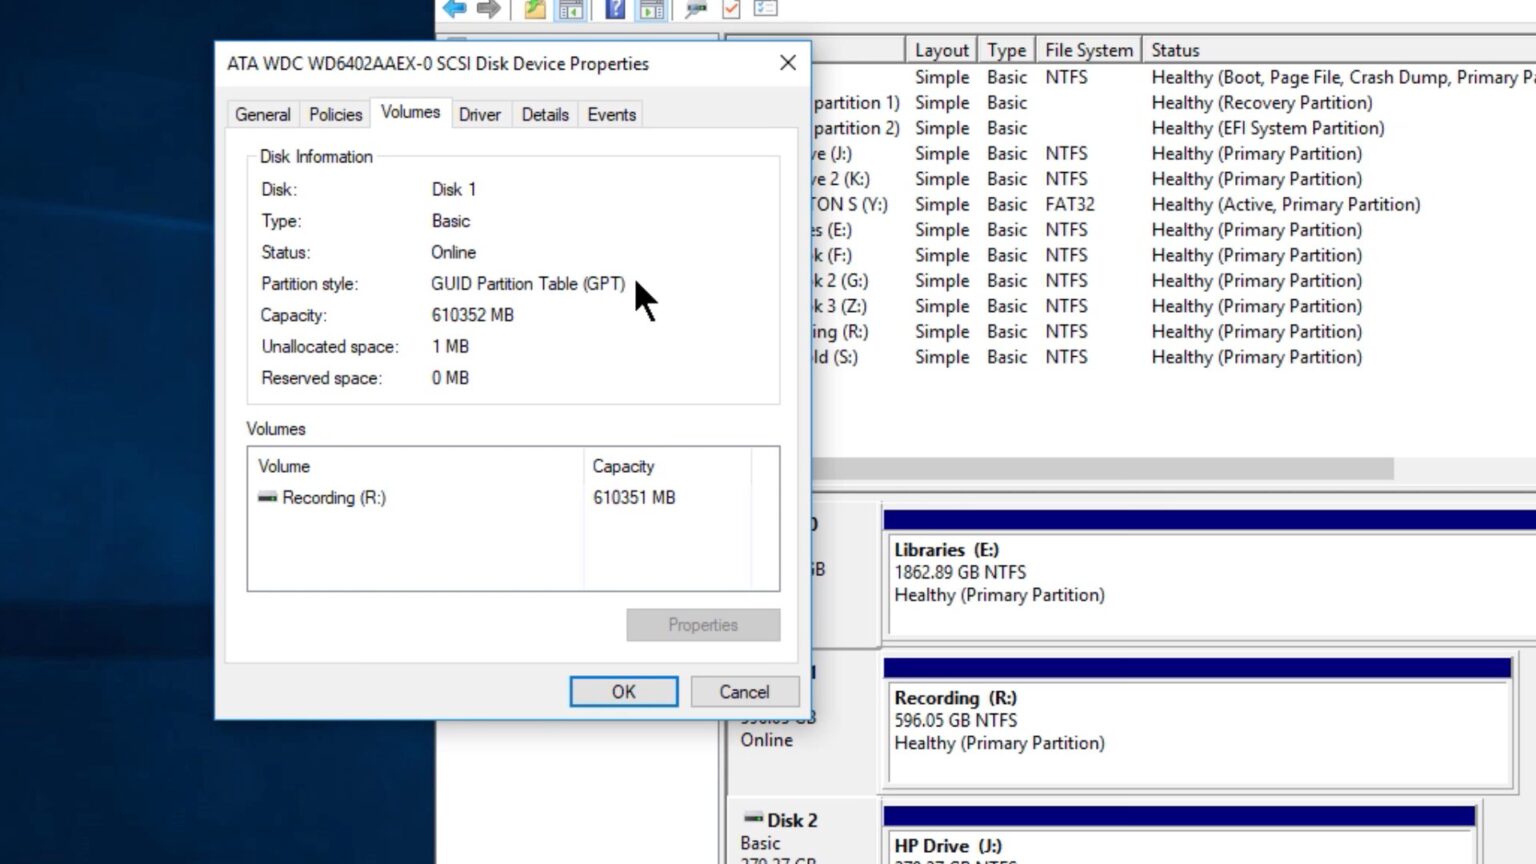Image resolution: width=1536 pixels, height=864 pixels.
Task: Select the (F:) volume row in list
Action: [x=1174, y=255]
